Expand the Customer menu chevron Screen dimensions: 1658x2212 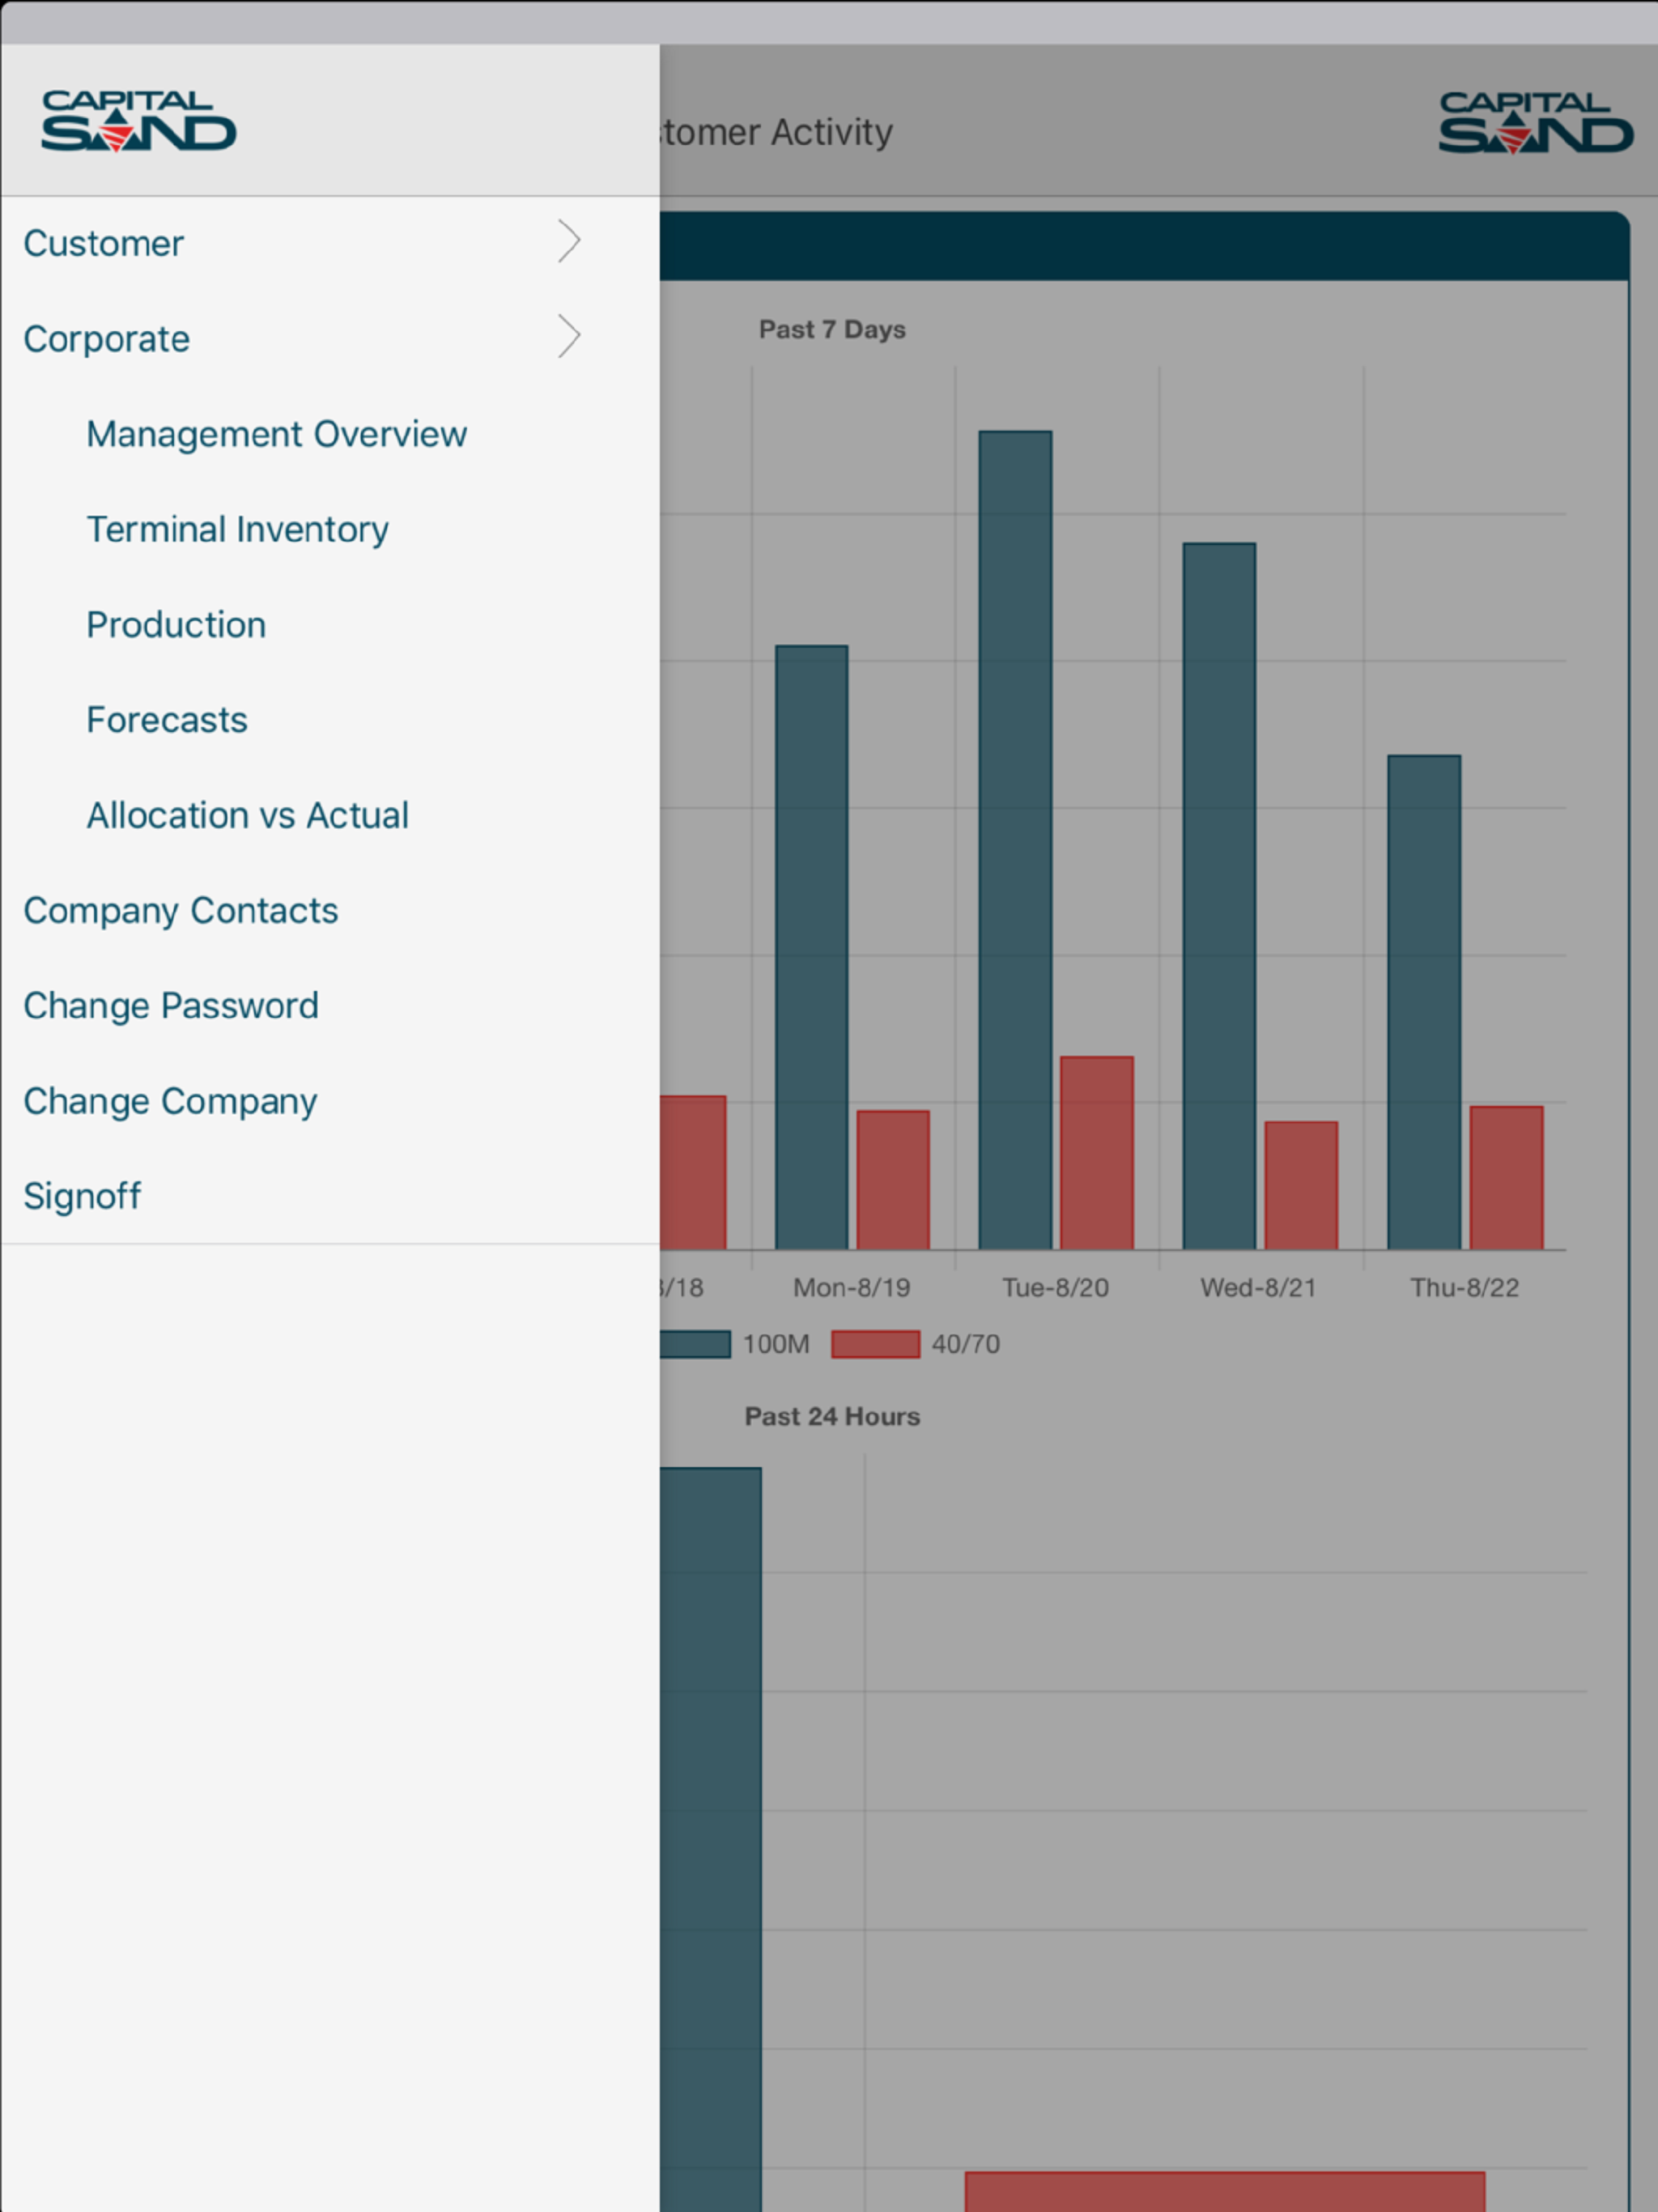569,241
